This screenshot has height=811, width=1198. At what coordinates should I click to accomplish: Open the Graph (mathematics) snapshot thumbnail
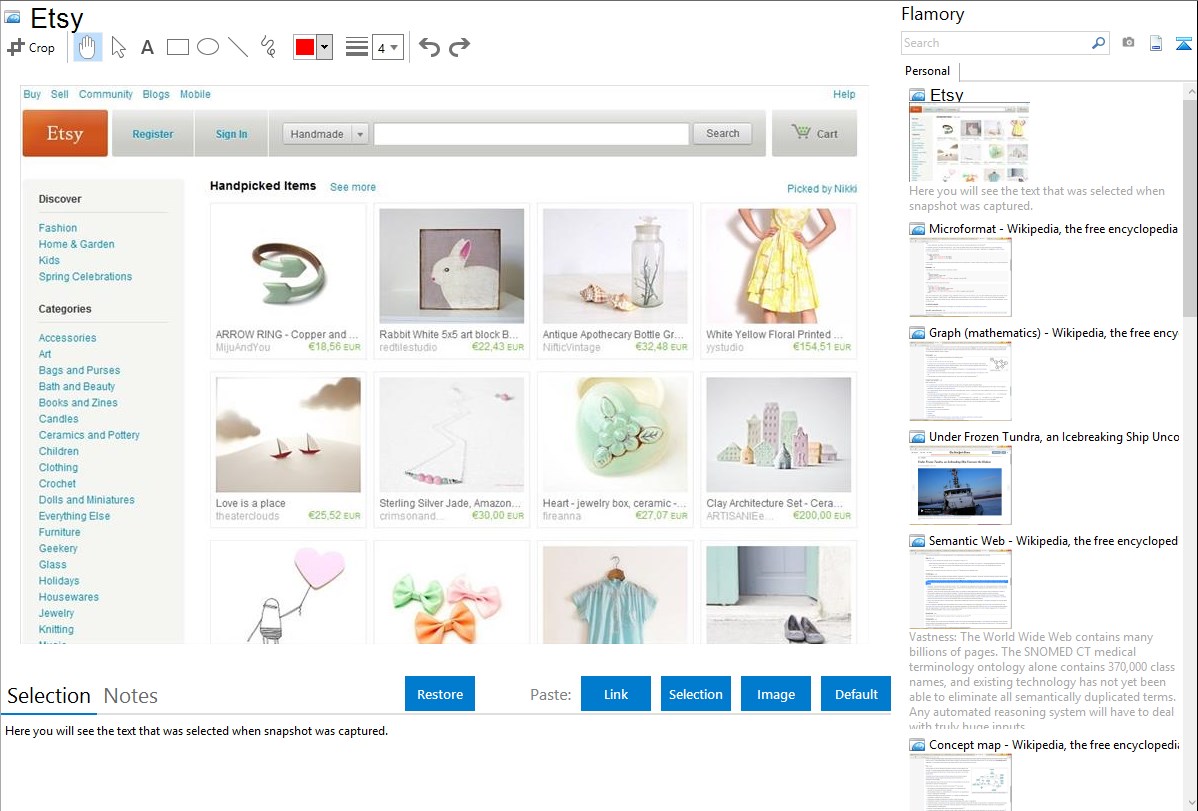[x=960, y=381]
